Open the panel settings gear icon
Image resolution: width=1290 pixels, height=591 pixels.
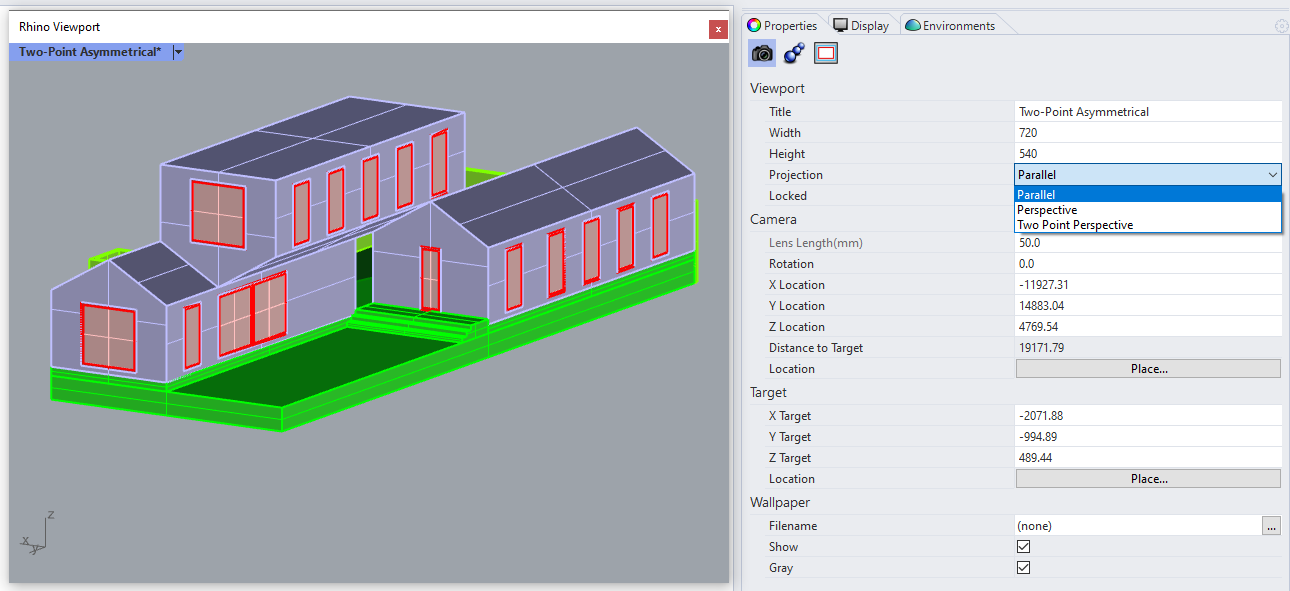[x=1281, y=26]
